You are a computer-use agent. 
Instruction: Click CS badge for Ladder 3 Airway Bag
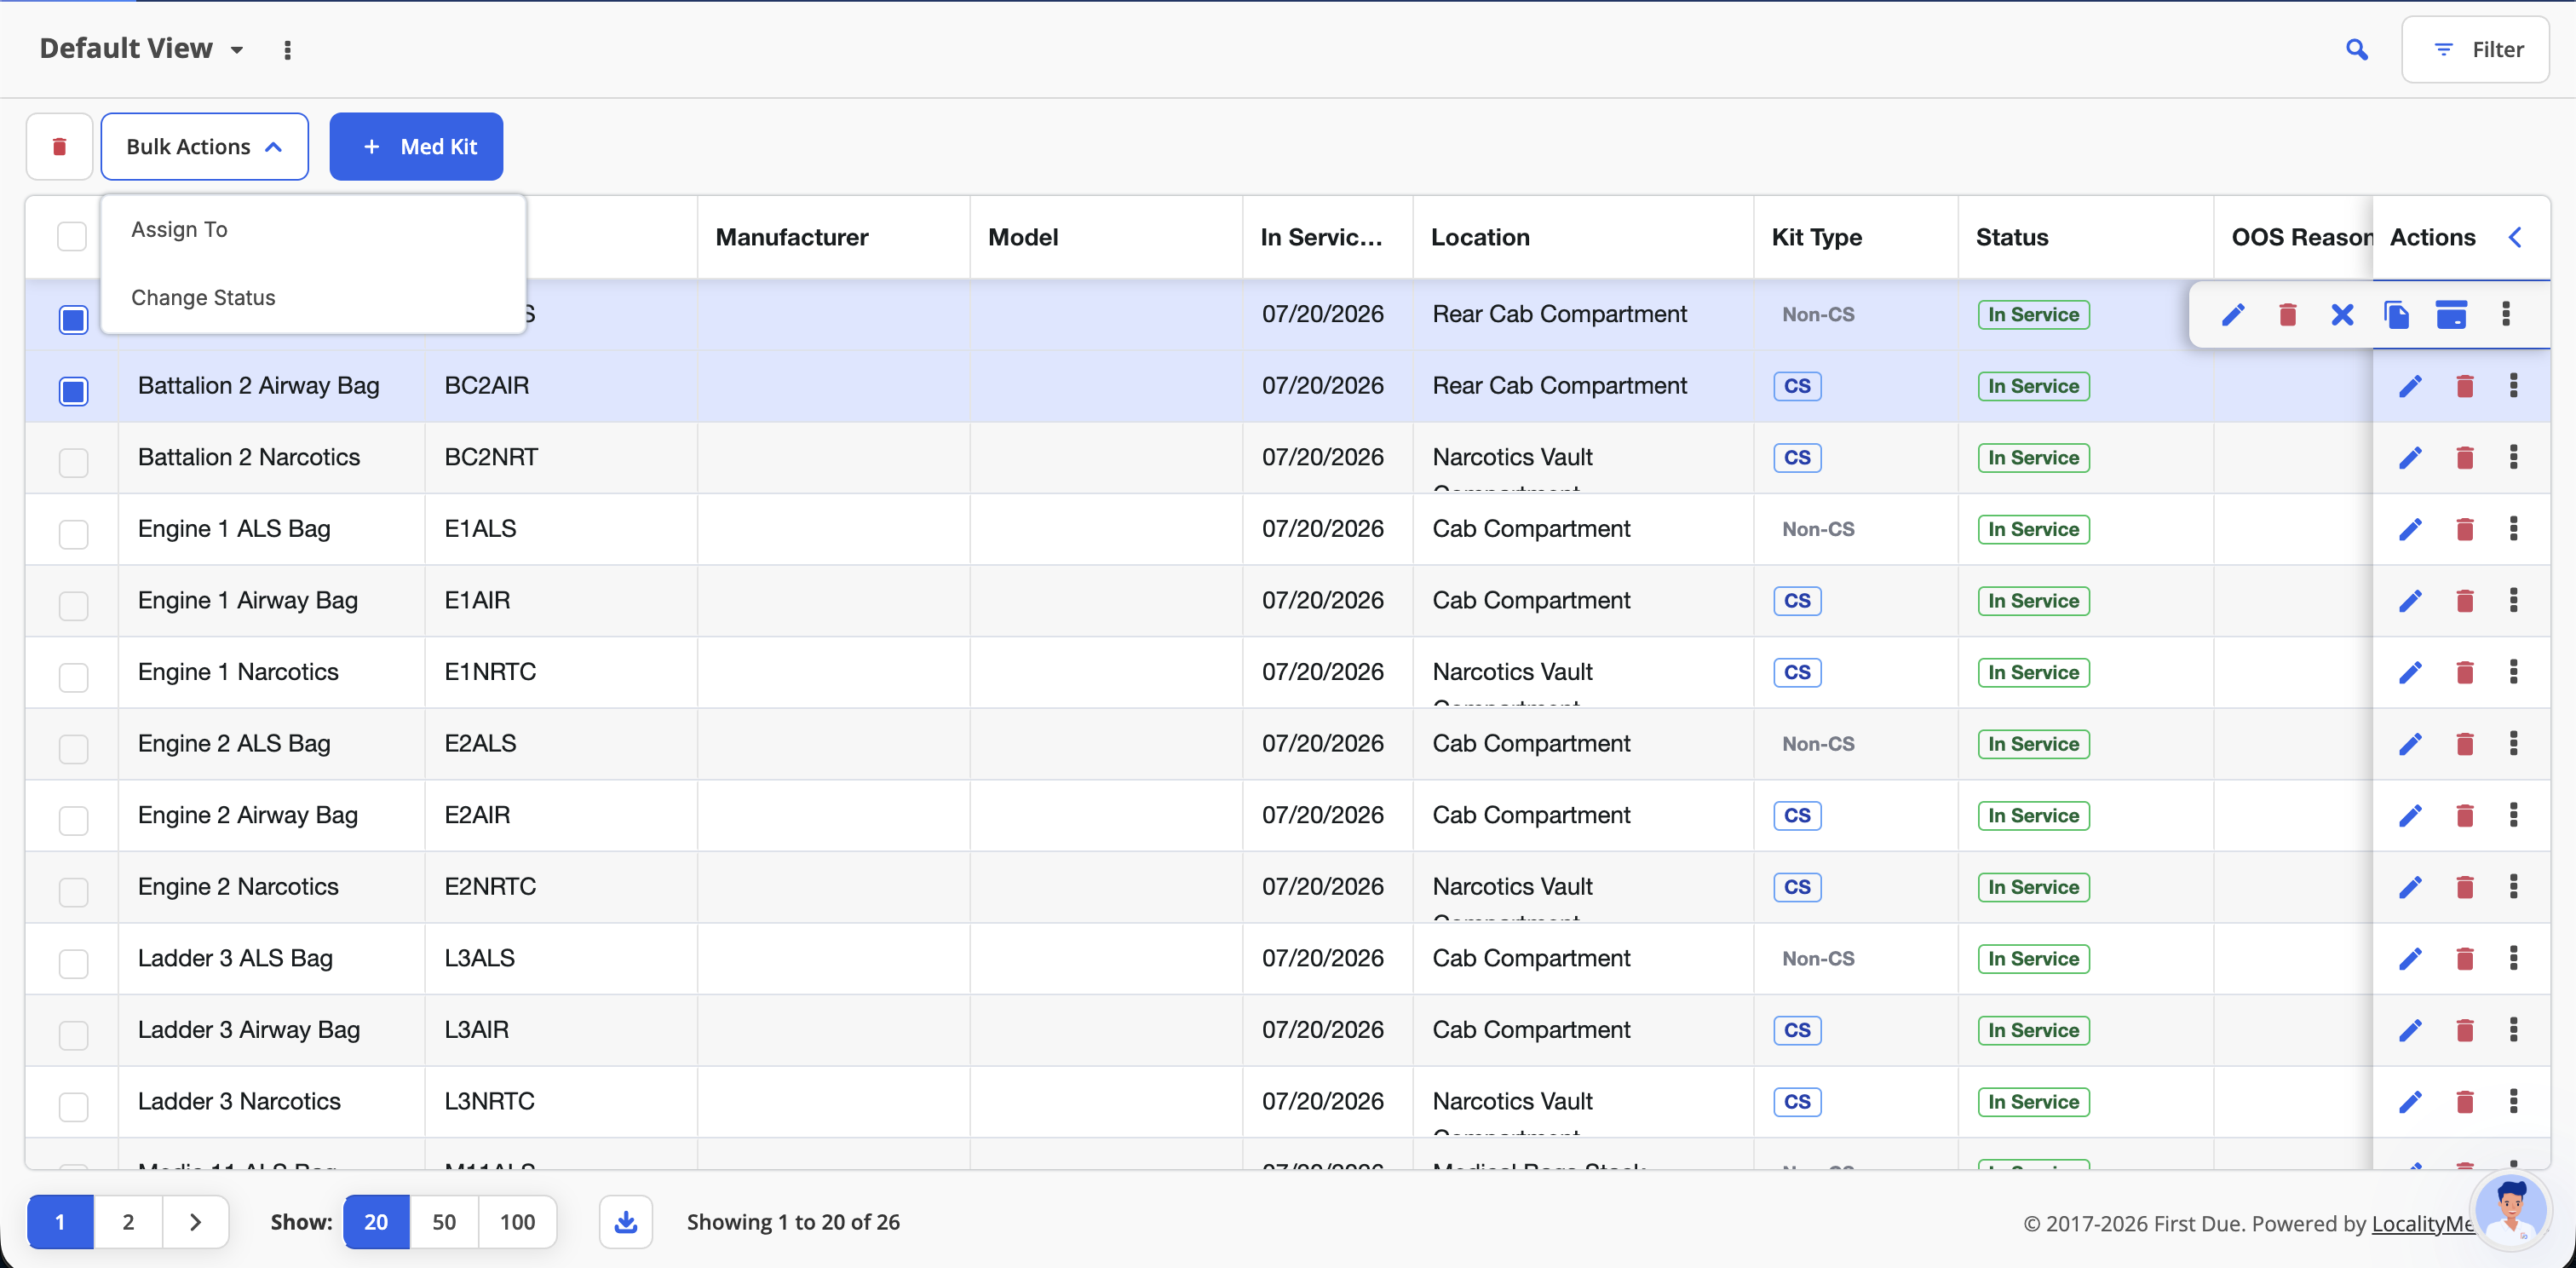1797,1030
